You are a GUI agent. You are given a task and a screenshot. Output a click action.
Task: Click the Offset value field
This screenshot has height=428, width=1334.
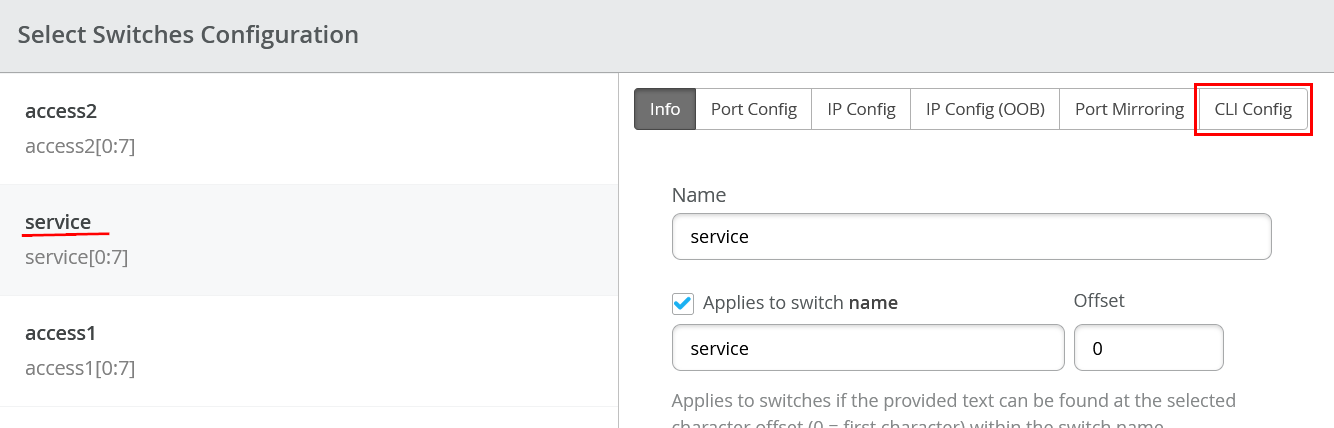coord(1148,348)
